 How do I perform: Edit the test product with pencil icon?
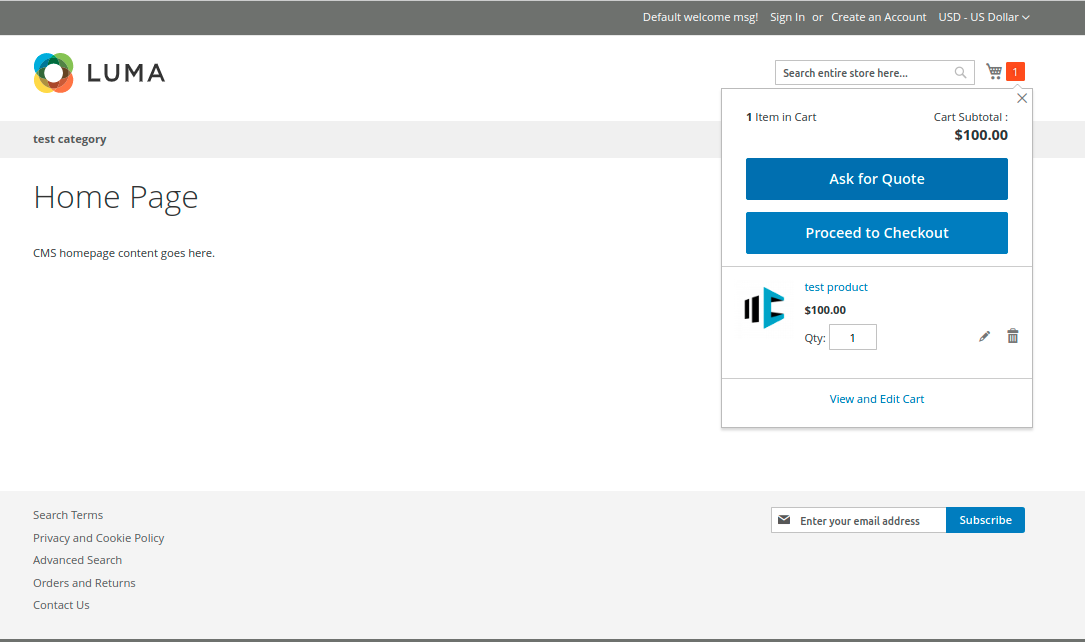pyautogui.click(x=984, y=337)
